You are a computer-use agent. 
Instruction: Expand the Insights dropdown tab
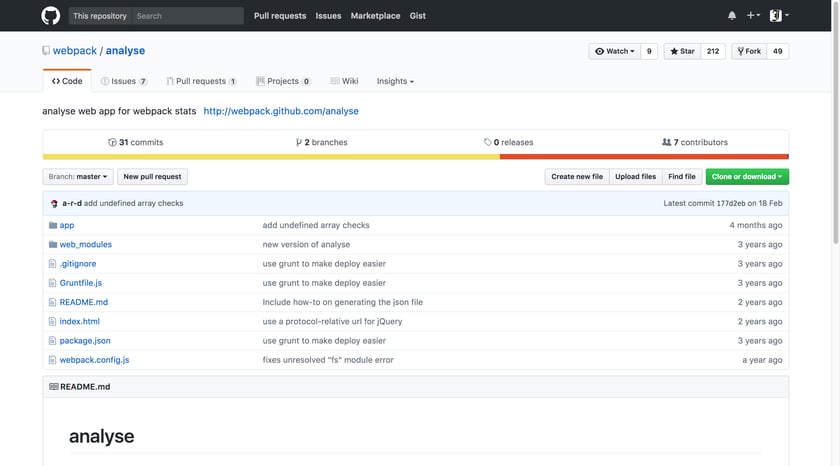(x=395, y=81)
